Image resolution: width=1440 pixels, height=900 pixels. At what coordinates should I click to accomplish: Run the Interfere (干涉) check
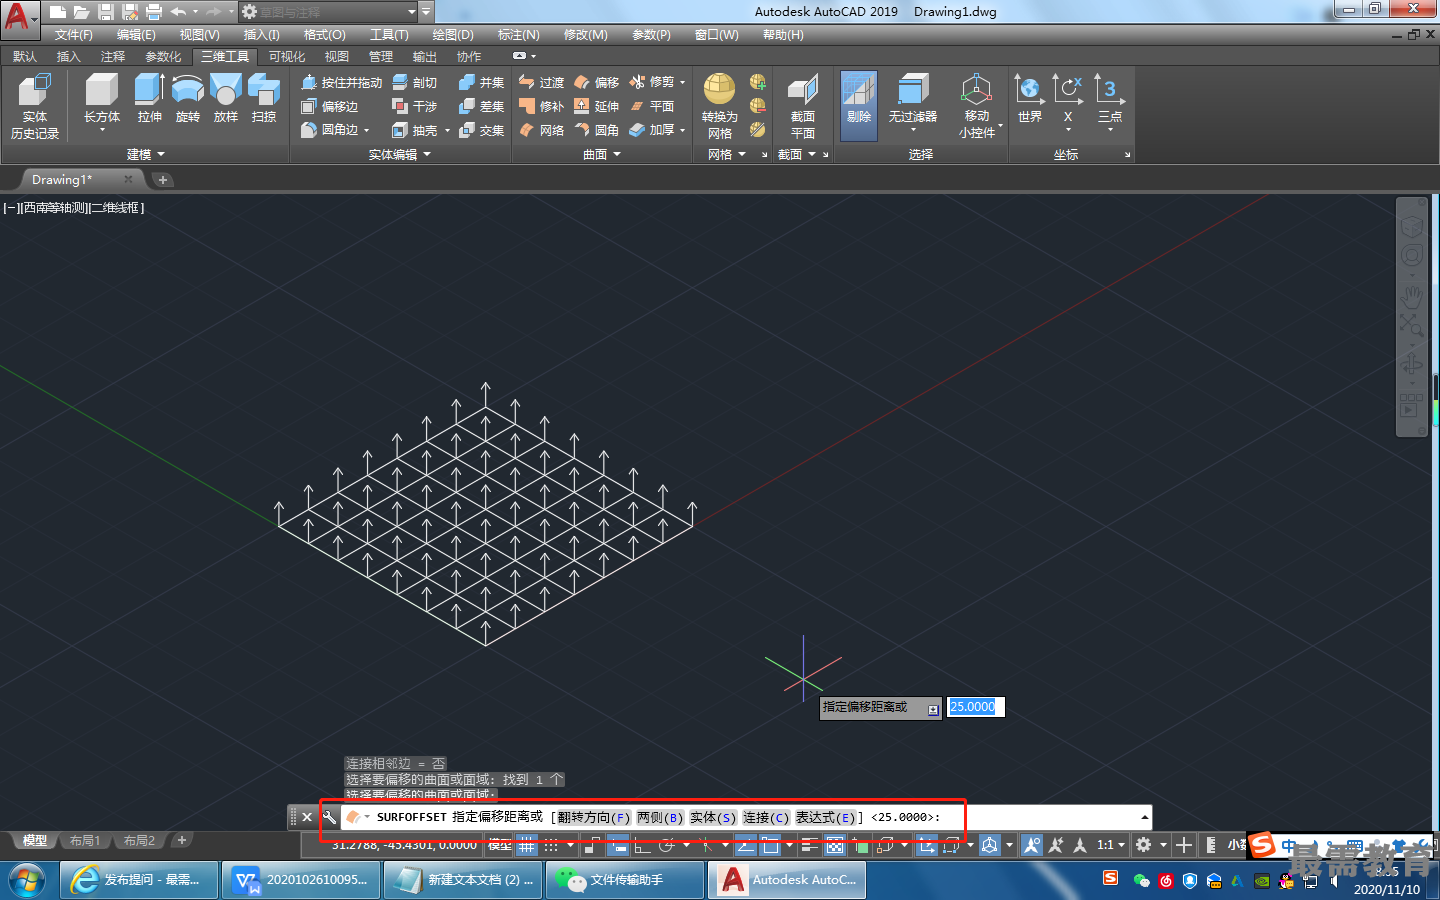[x=415, y=106]
